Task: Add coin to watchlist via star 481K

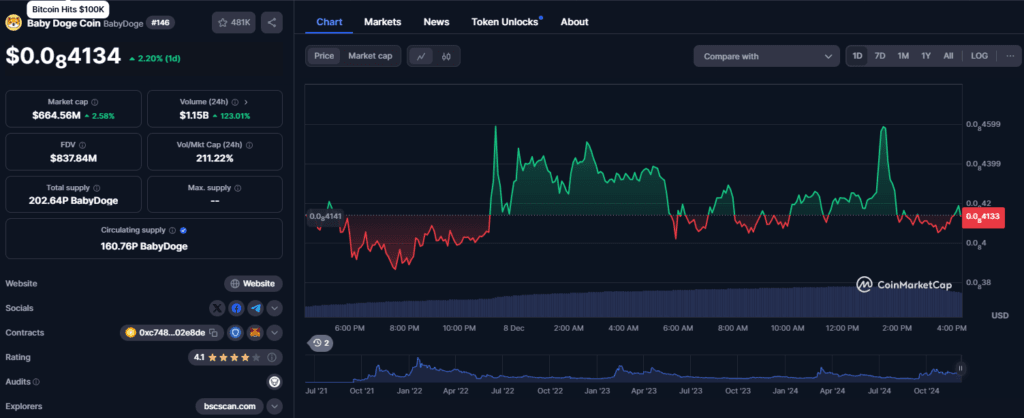Action: pos(233,23)
